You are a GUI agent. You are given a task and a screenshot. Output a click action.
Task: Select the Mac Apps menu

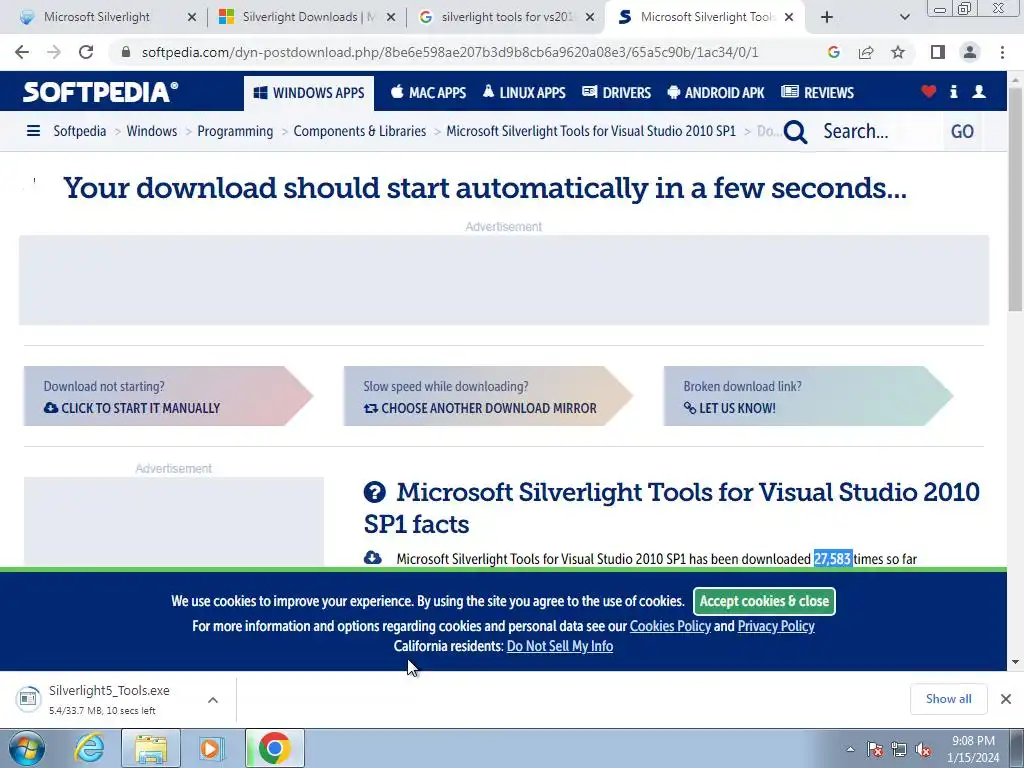point(428,93)
